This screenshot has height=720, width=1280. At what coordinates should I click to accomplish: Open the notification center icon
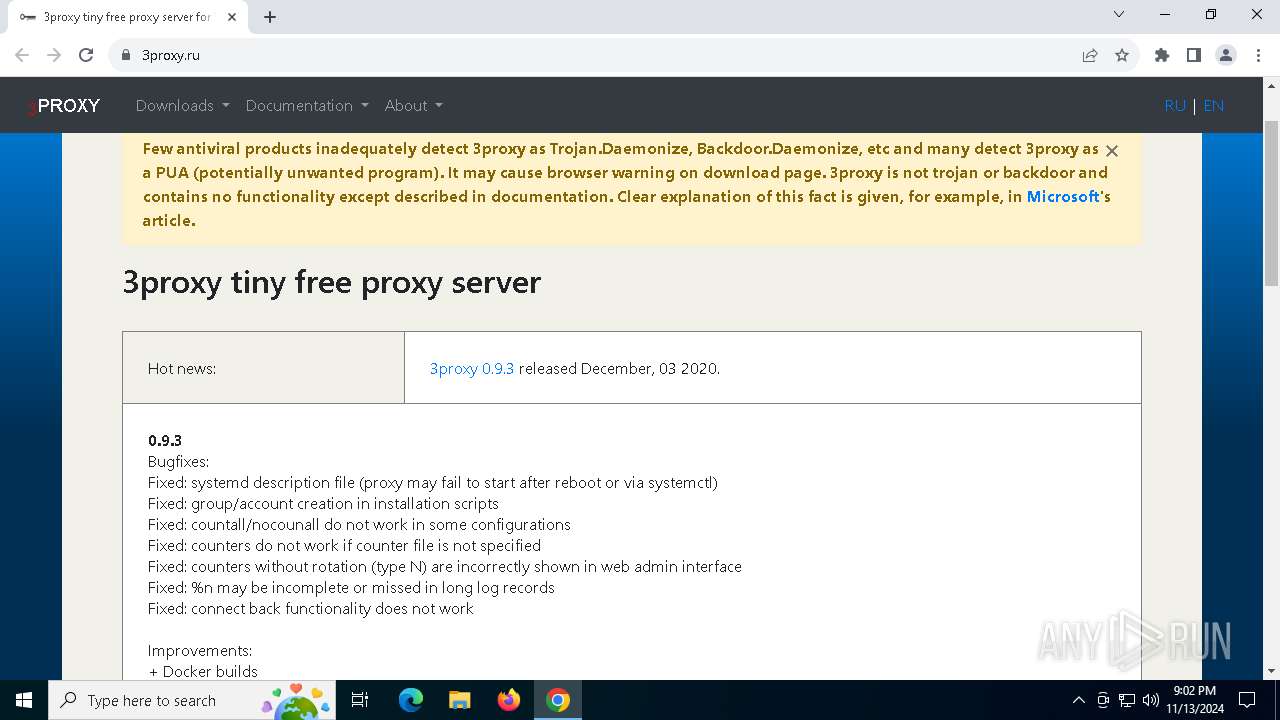(1247, 700)
